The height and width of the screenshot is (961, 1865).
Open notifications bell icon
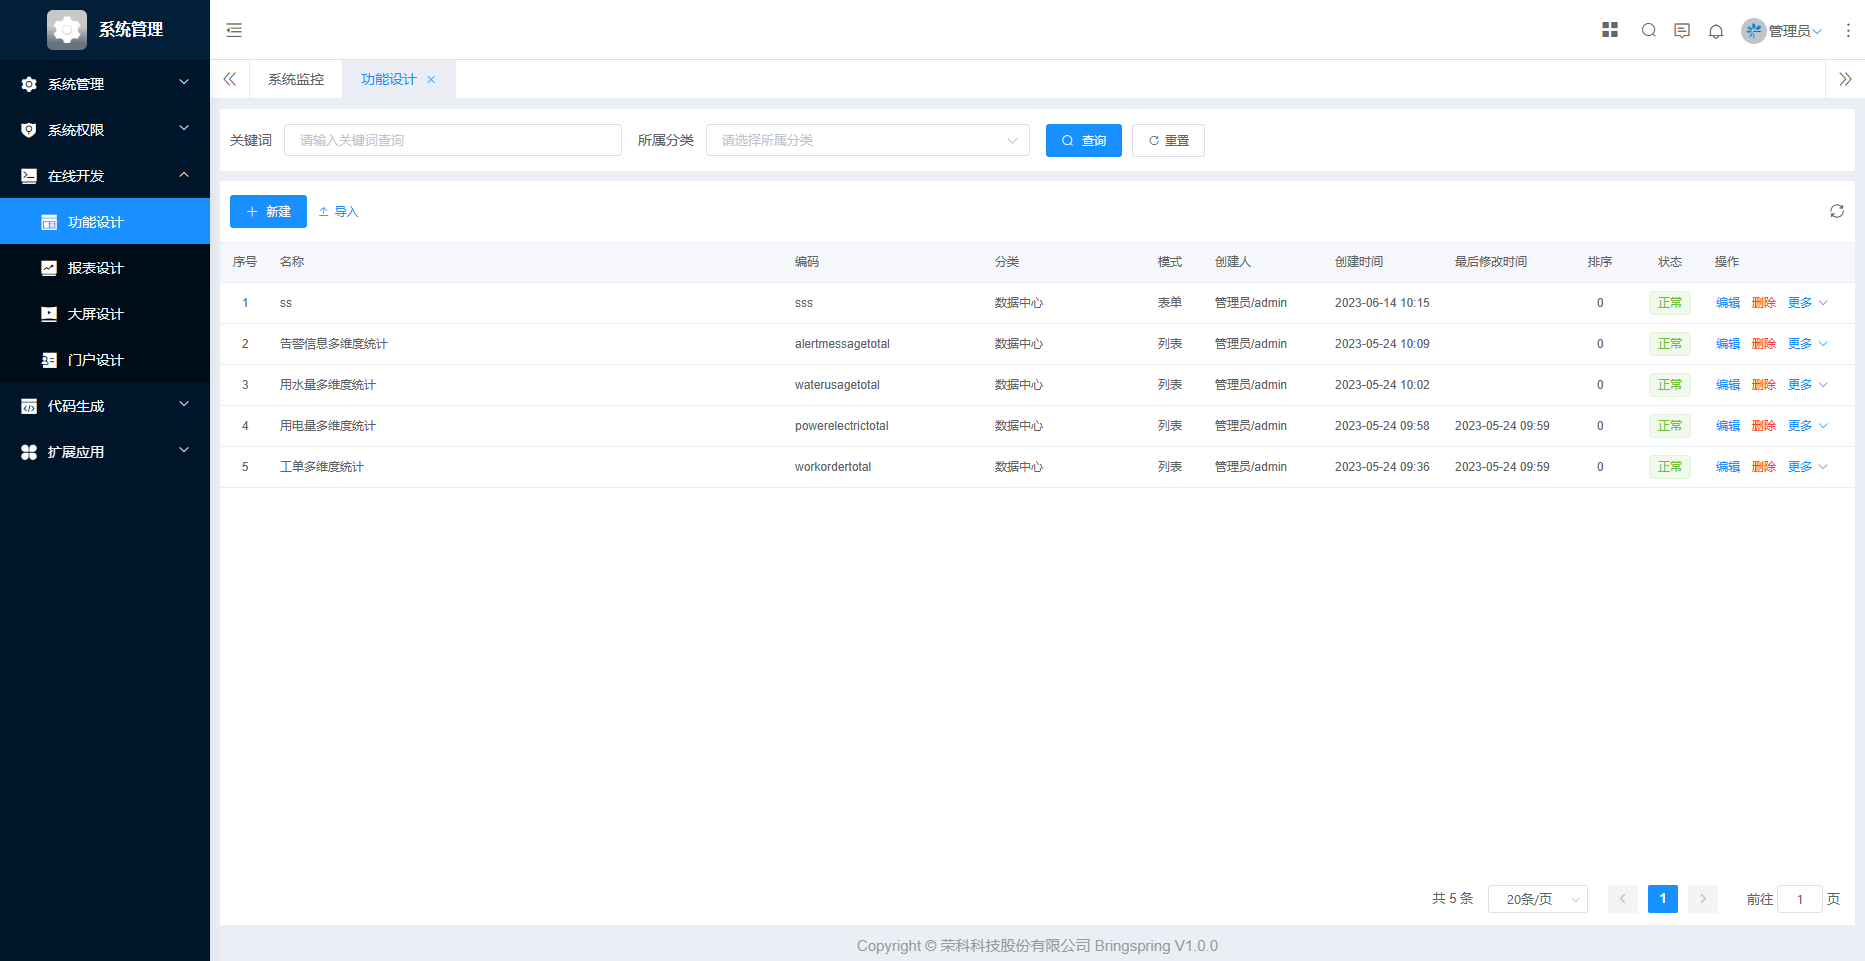coord(1716,31)
